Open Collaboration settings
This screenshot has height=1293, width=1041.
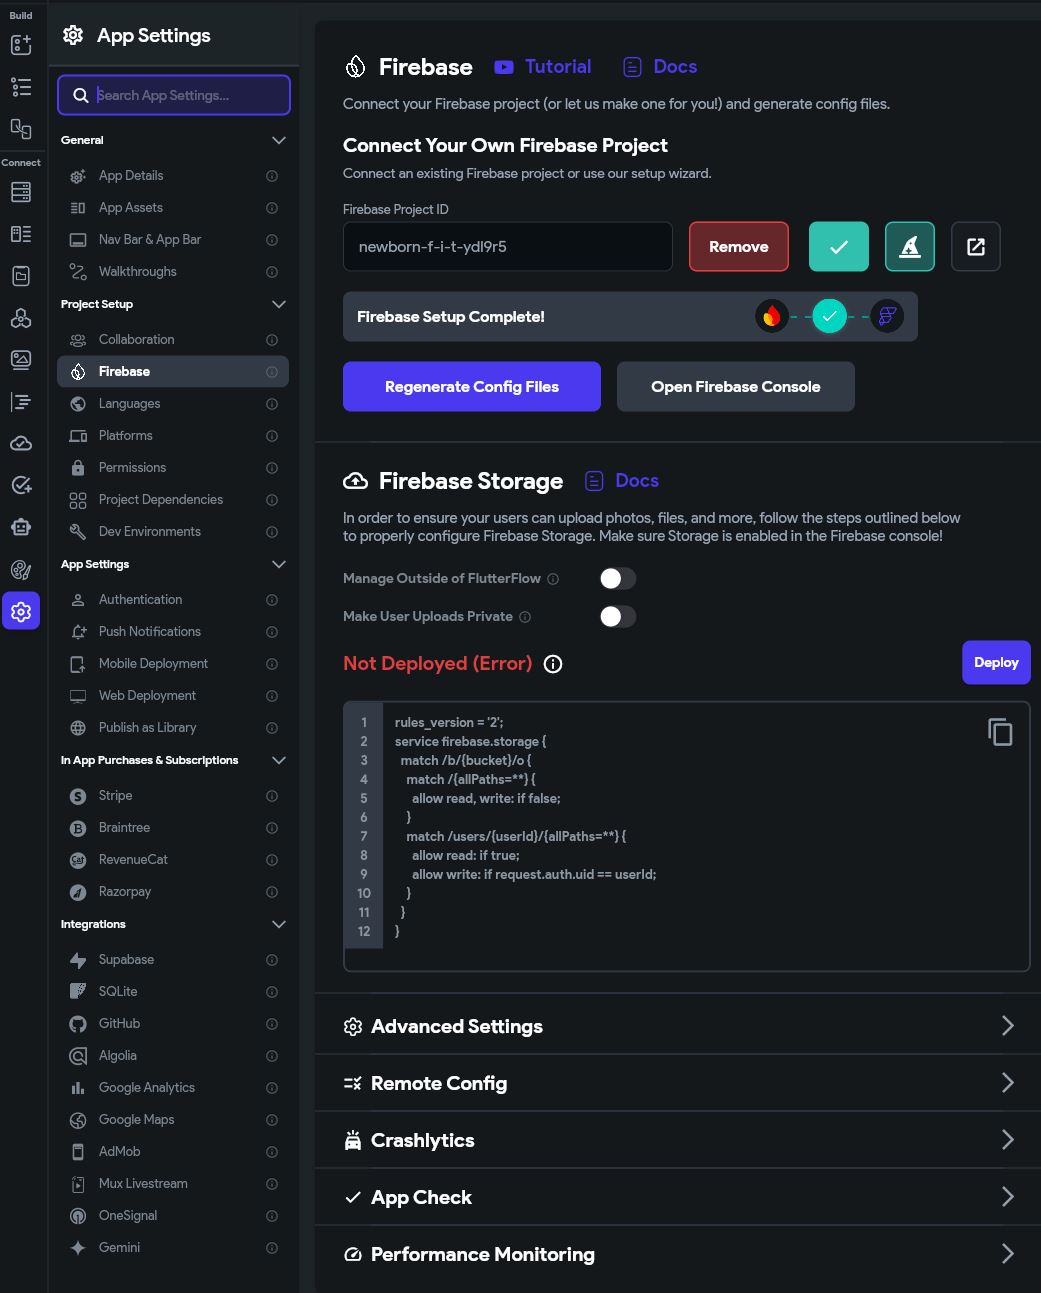(173, 340)
